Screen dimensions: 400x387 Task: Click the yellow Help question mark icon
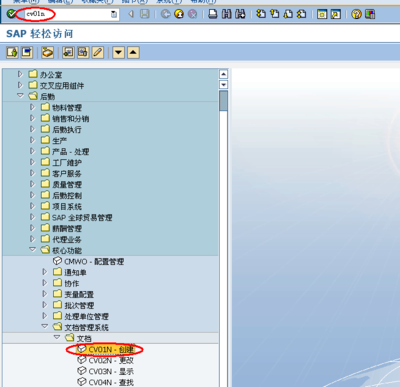pos(356,14)
